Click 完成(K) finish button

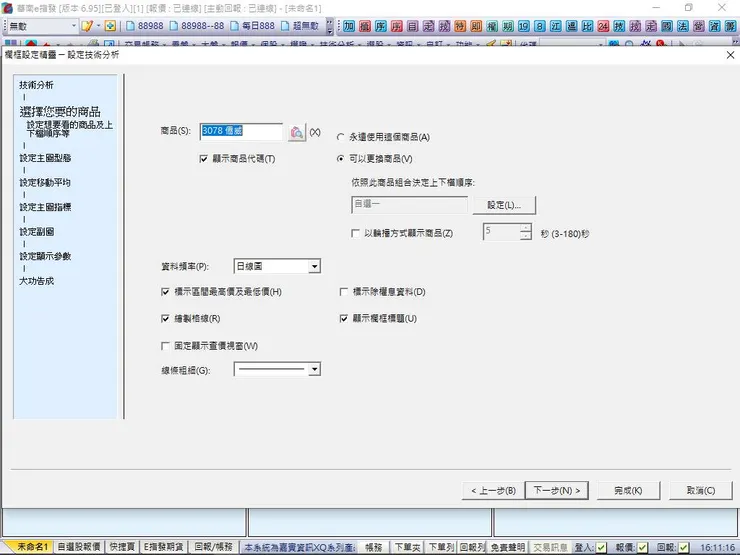click(x=628, y=491)
